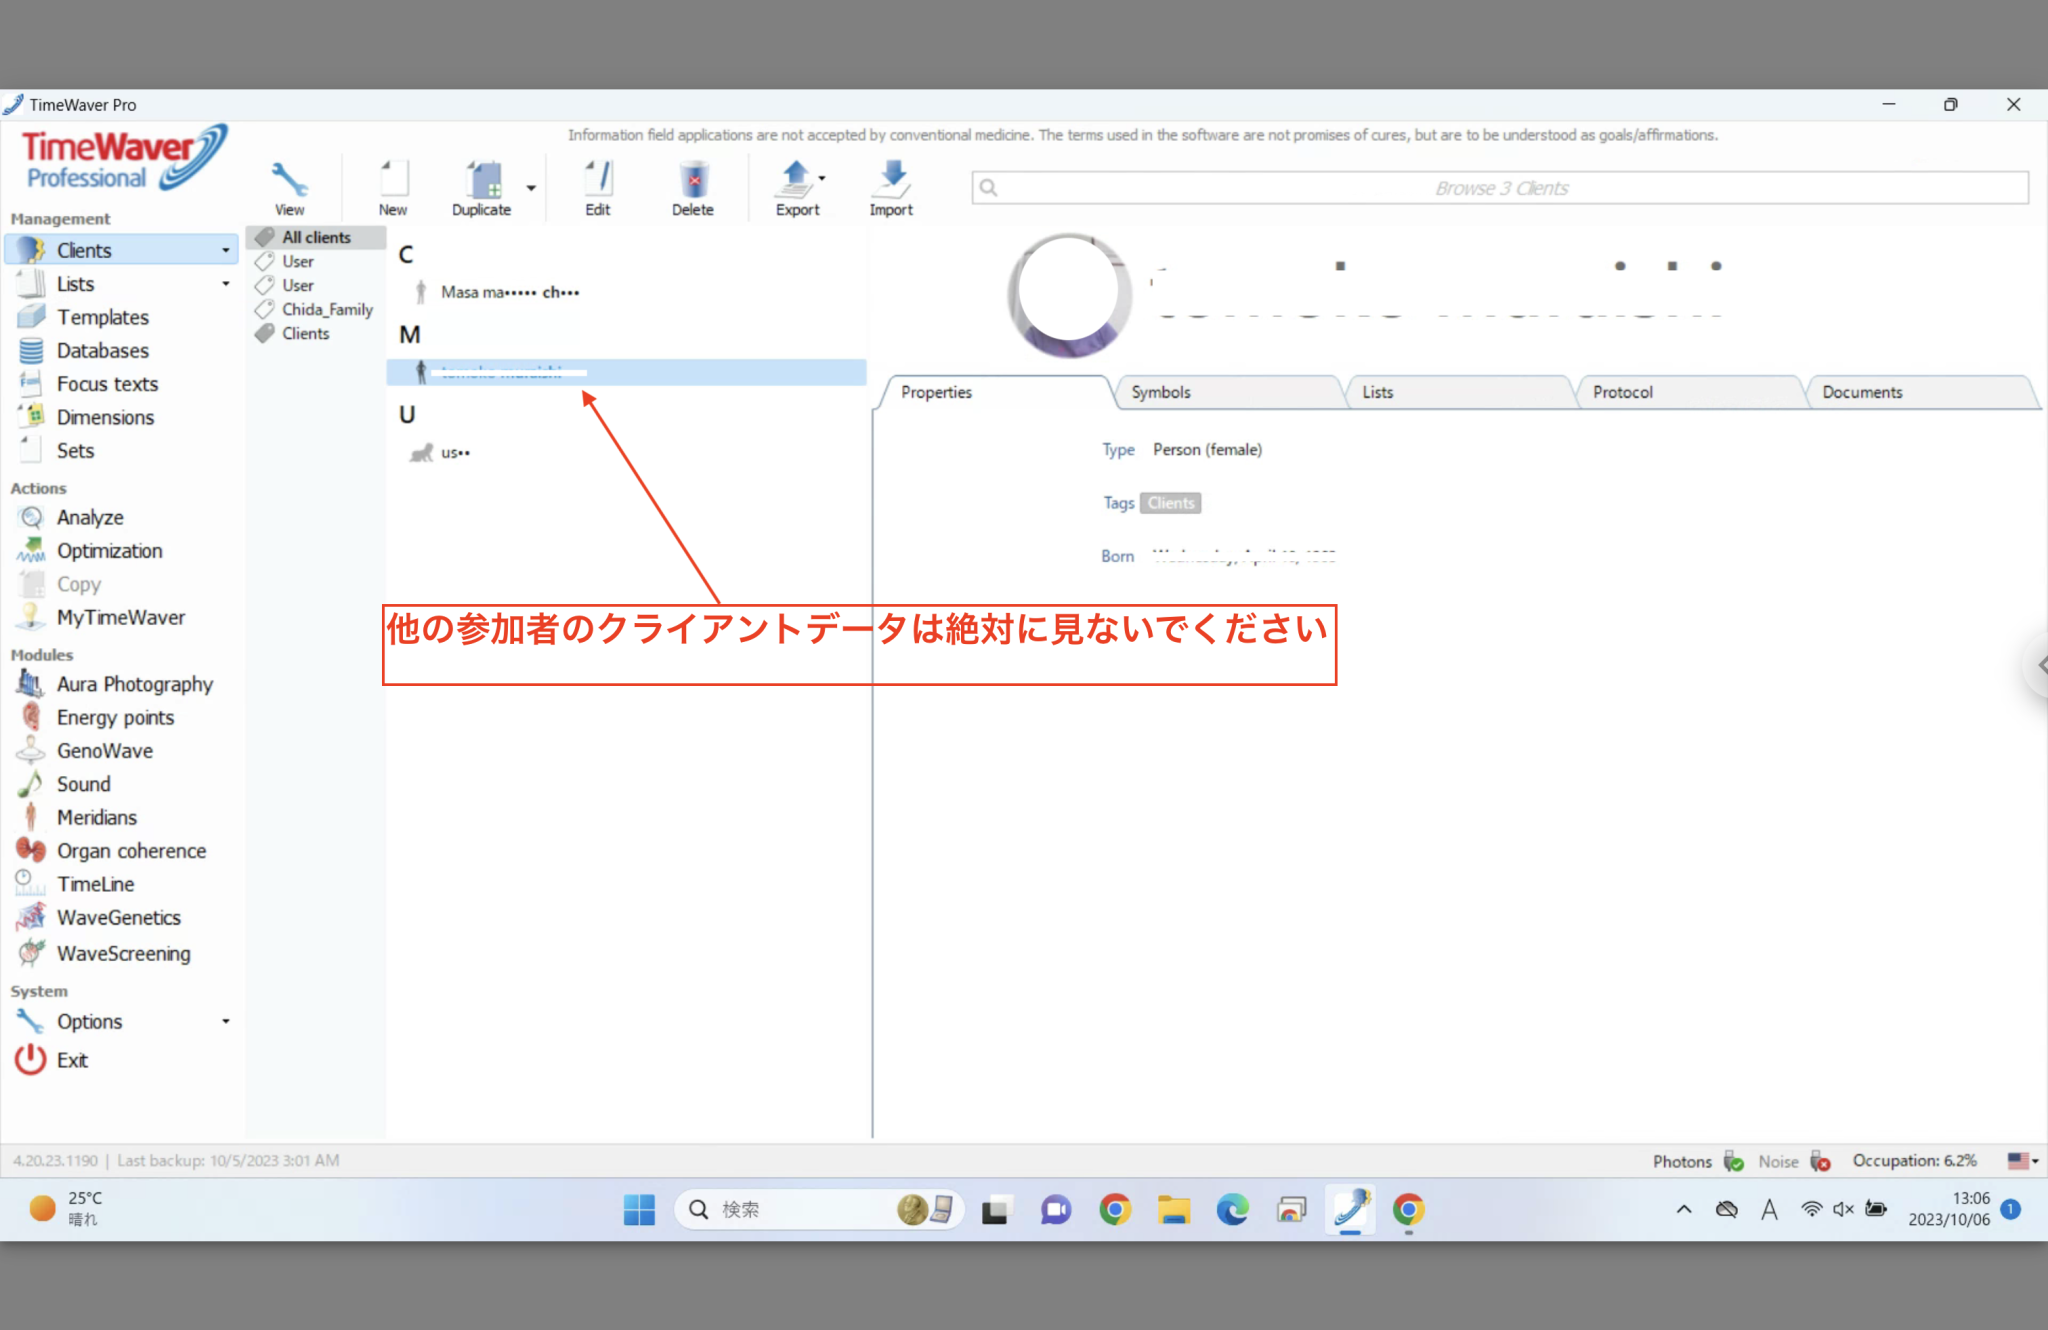The height and width of the screenshot is (1330, 2048).
Task: Open WaveGenetics module
Action: tap(118, 917)
